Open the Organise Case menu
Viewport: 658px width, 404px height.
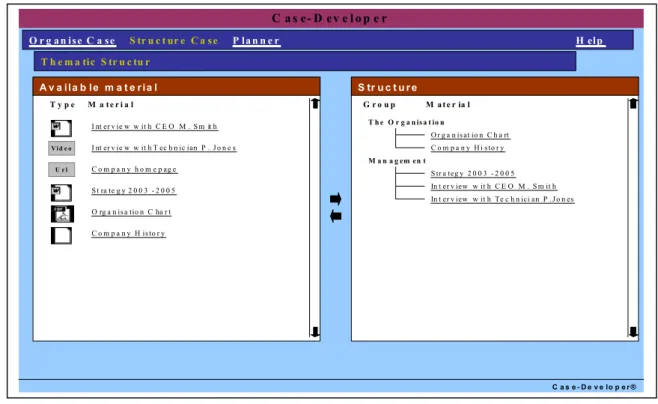click(x=72, y=41)
